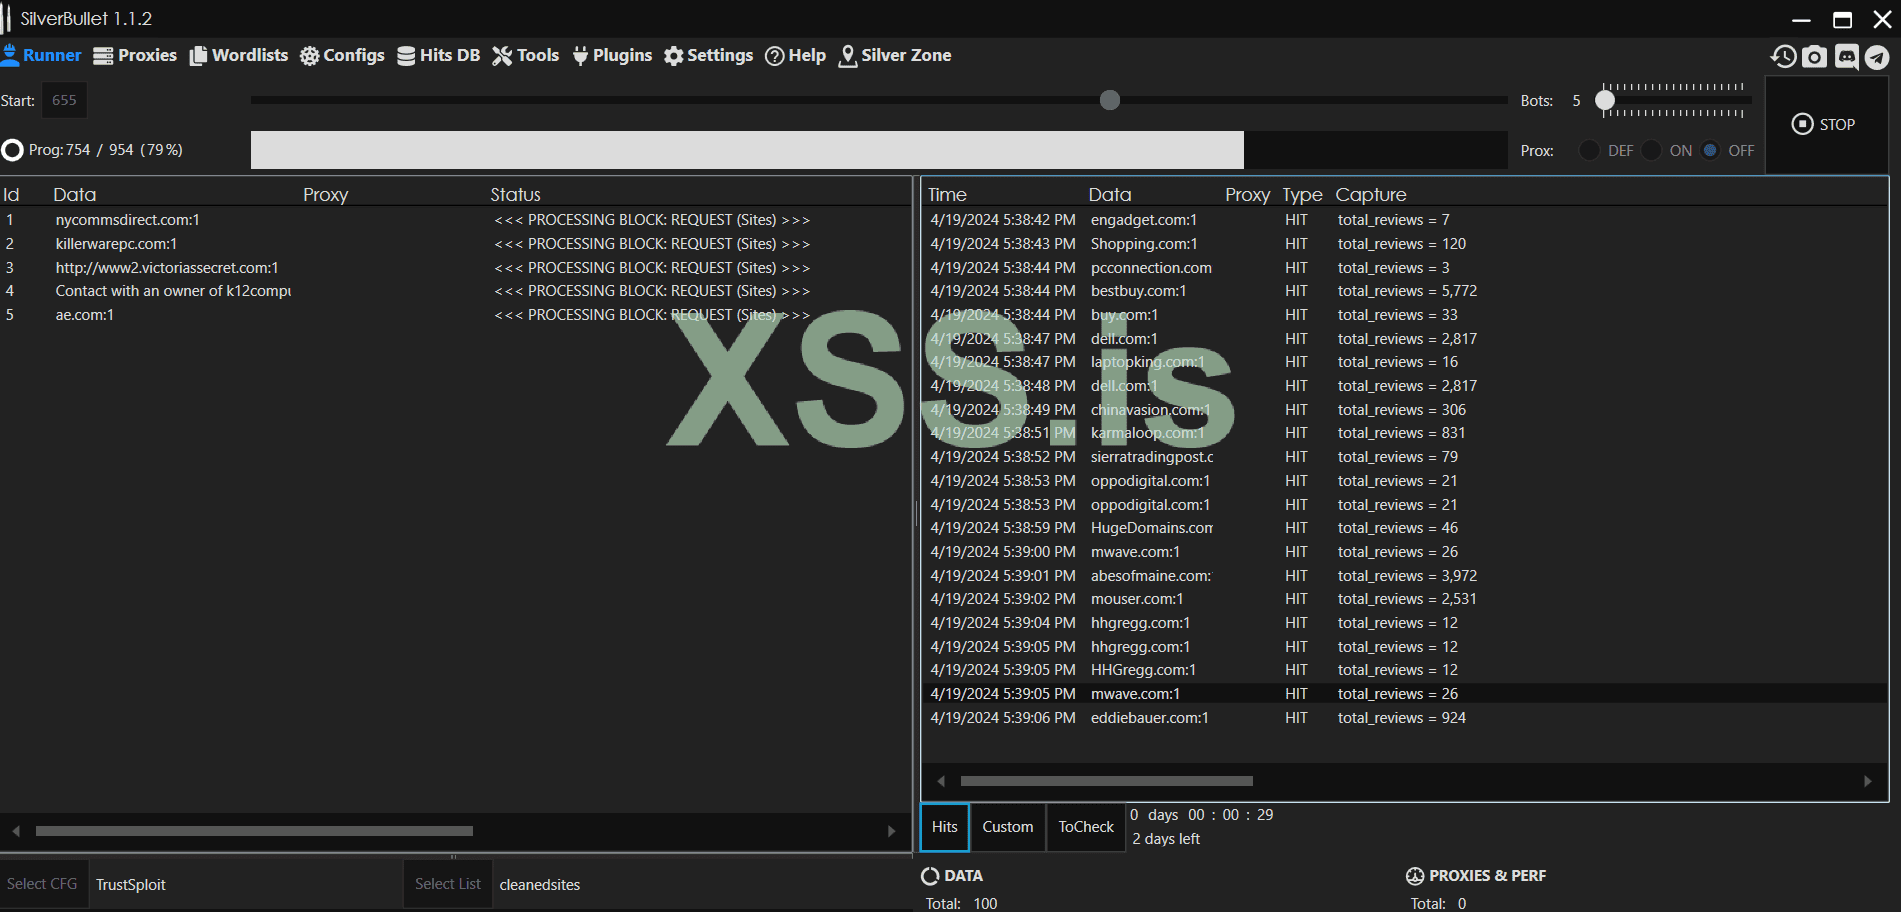
Task: Select hit row karmaloop.com:1
Action: point(1404,433)
